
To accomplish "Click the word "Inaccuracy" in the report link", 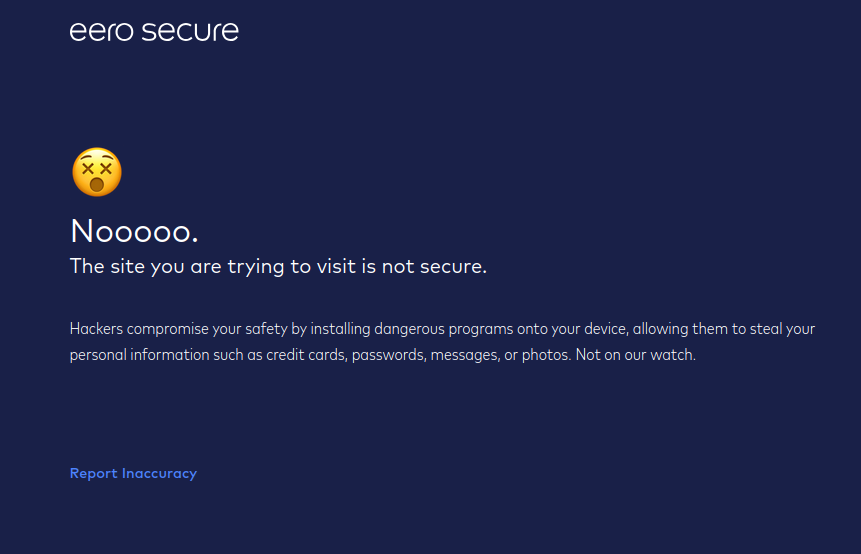I will pos(159,473).
